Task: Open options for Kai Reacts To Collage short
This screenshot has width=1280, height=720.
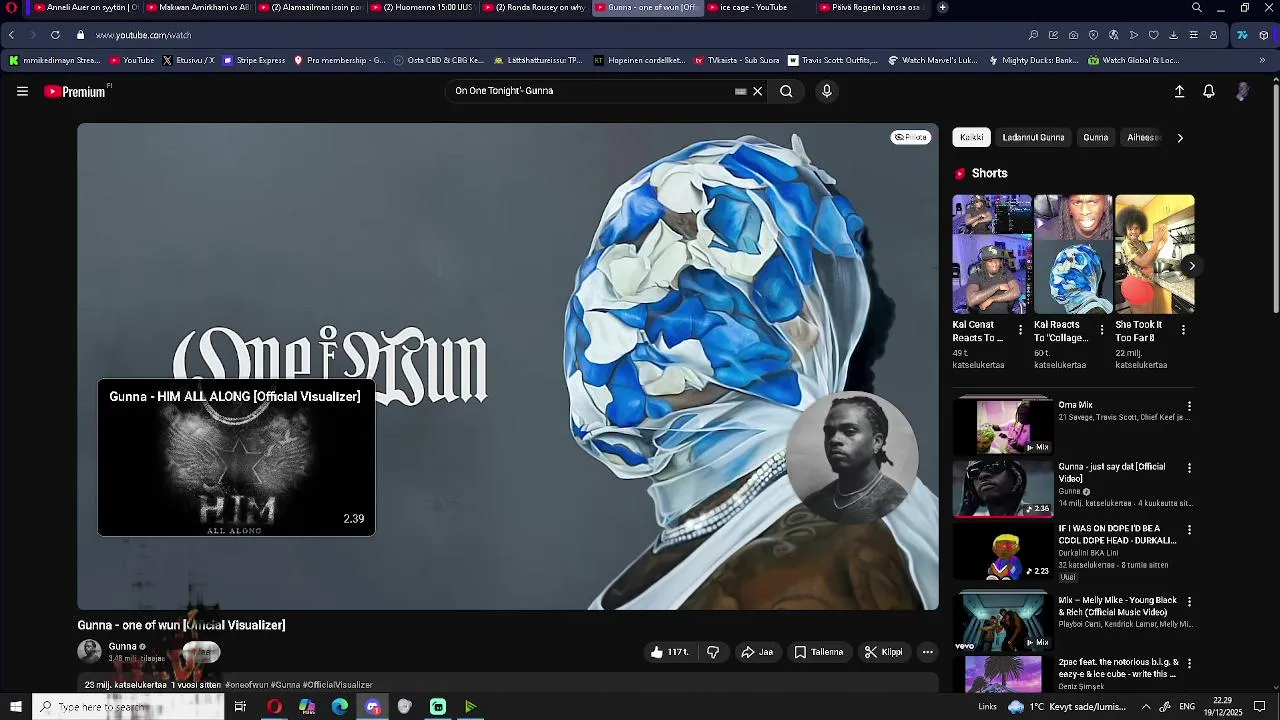Action: point(1102,330)
